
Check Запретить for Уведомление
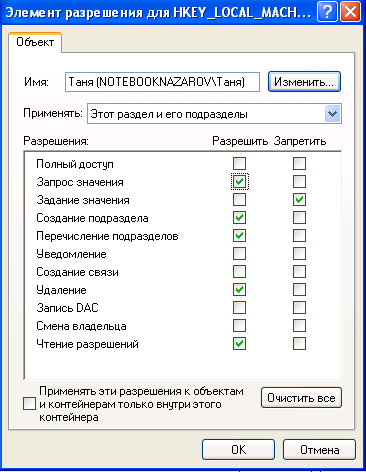(299, 254)
